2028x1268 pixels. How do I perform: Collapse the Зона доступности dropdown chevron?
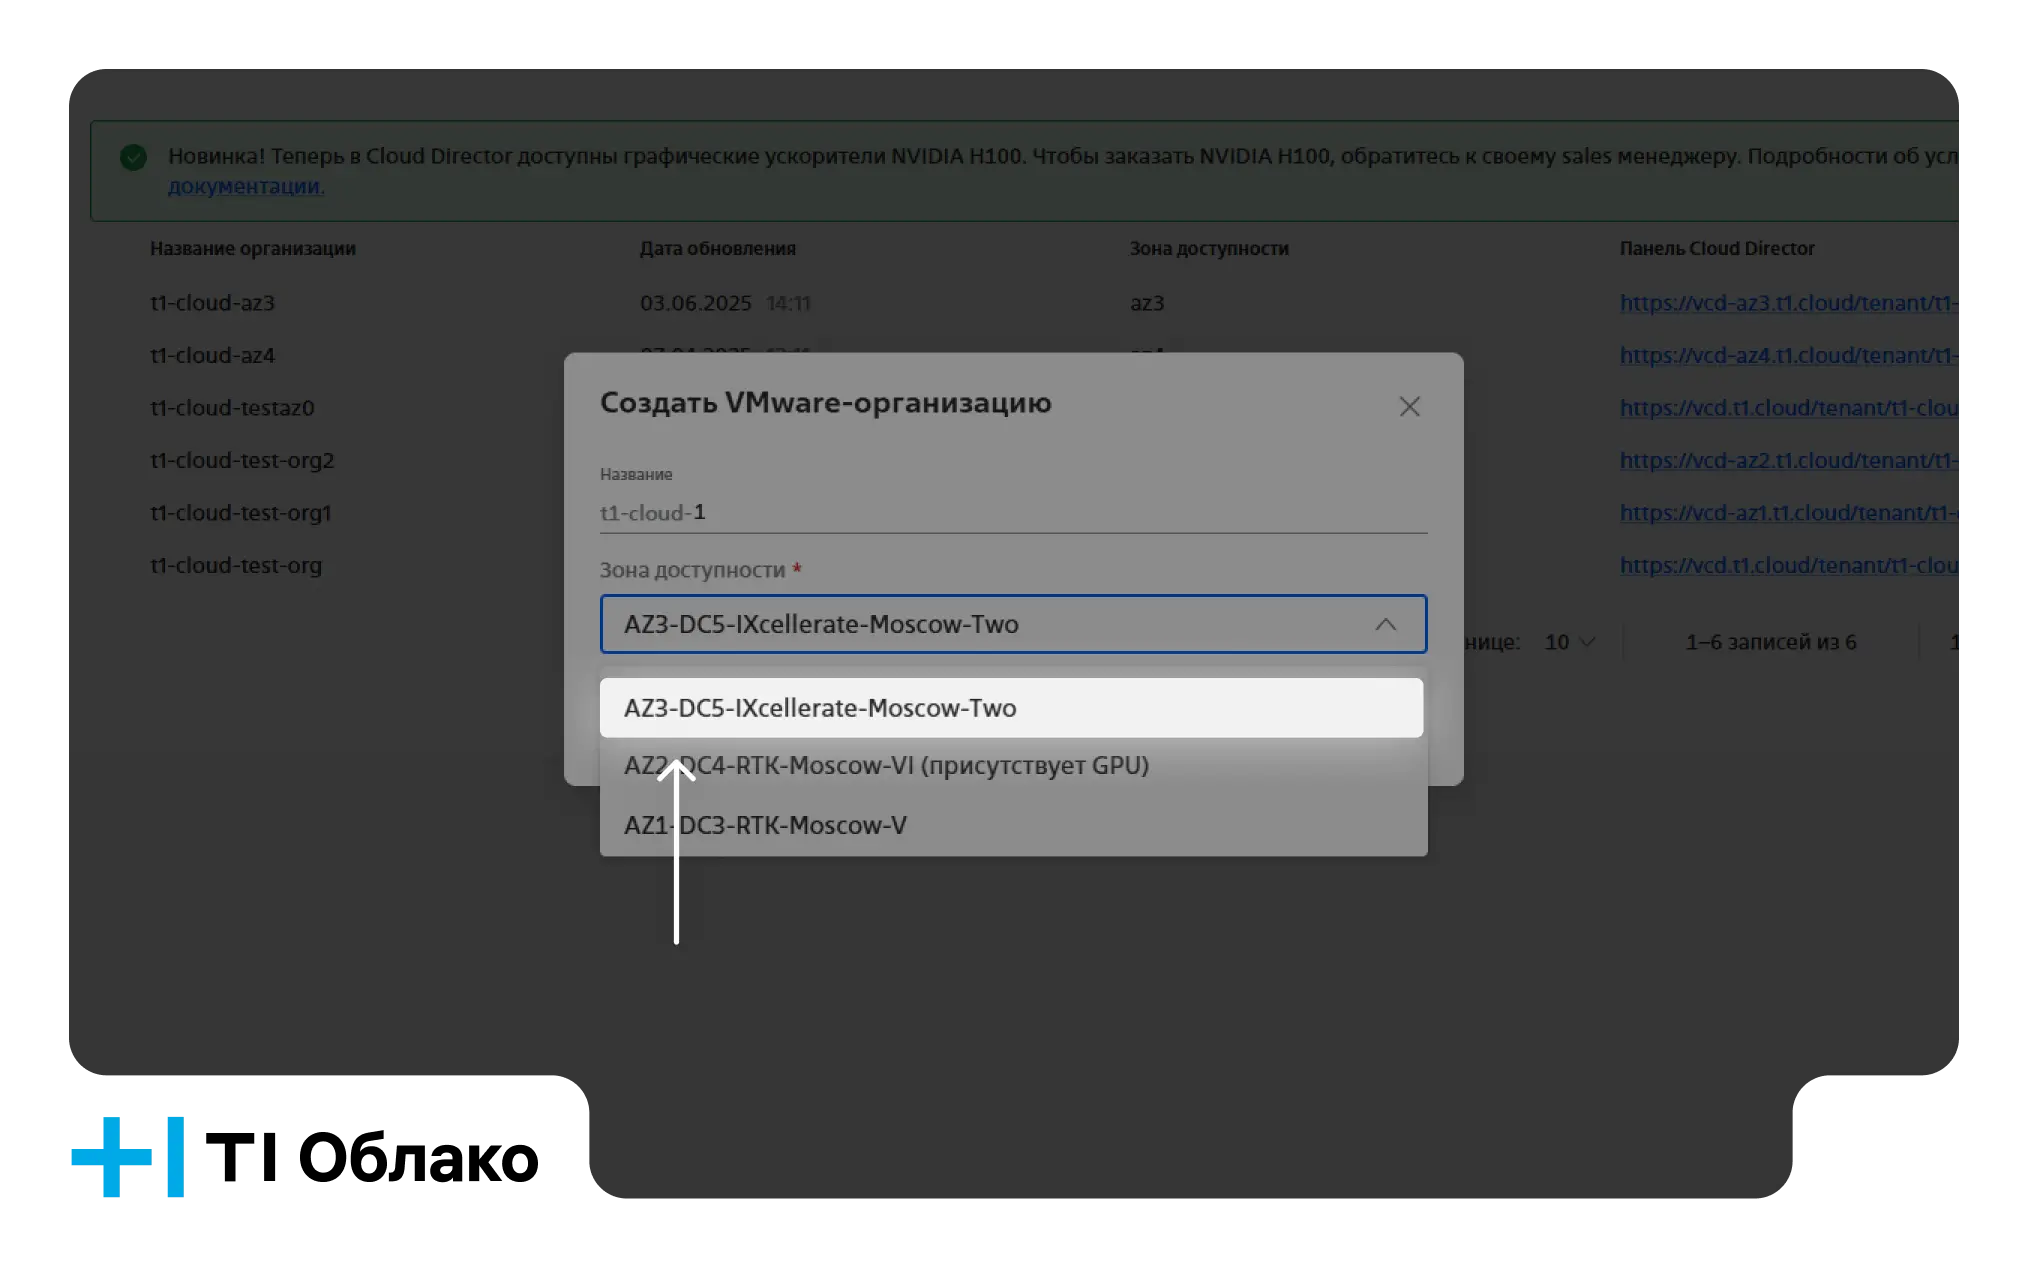(x=1385, y=624)
